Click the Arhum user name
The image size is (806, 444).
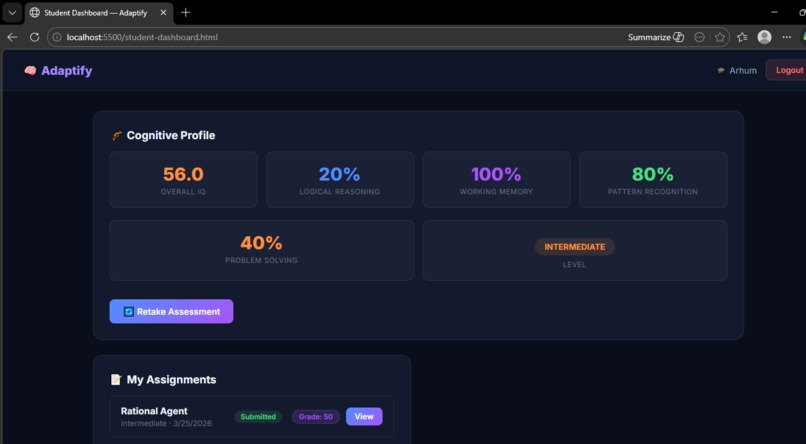pos(743,70)
